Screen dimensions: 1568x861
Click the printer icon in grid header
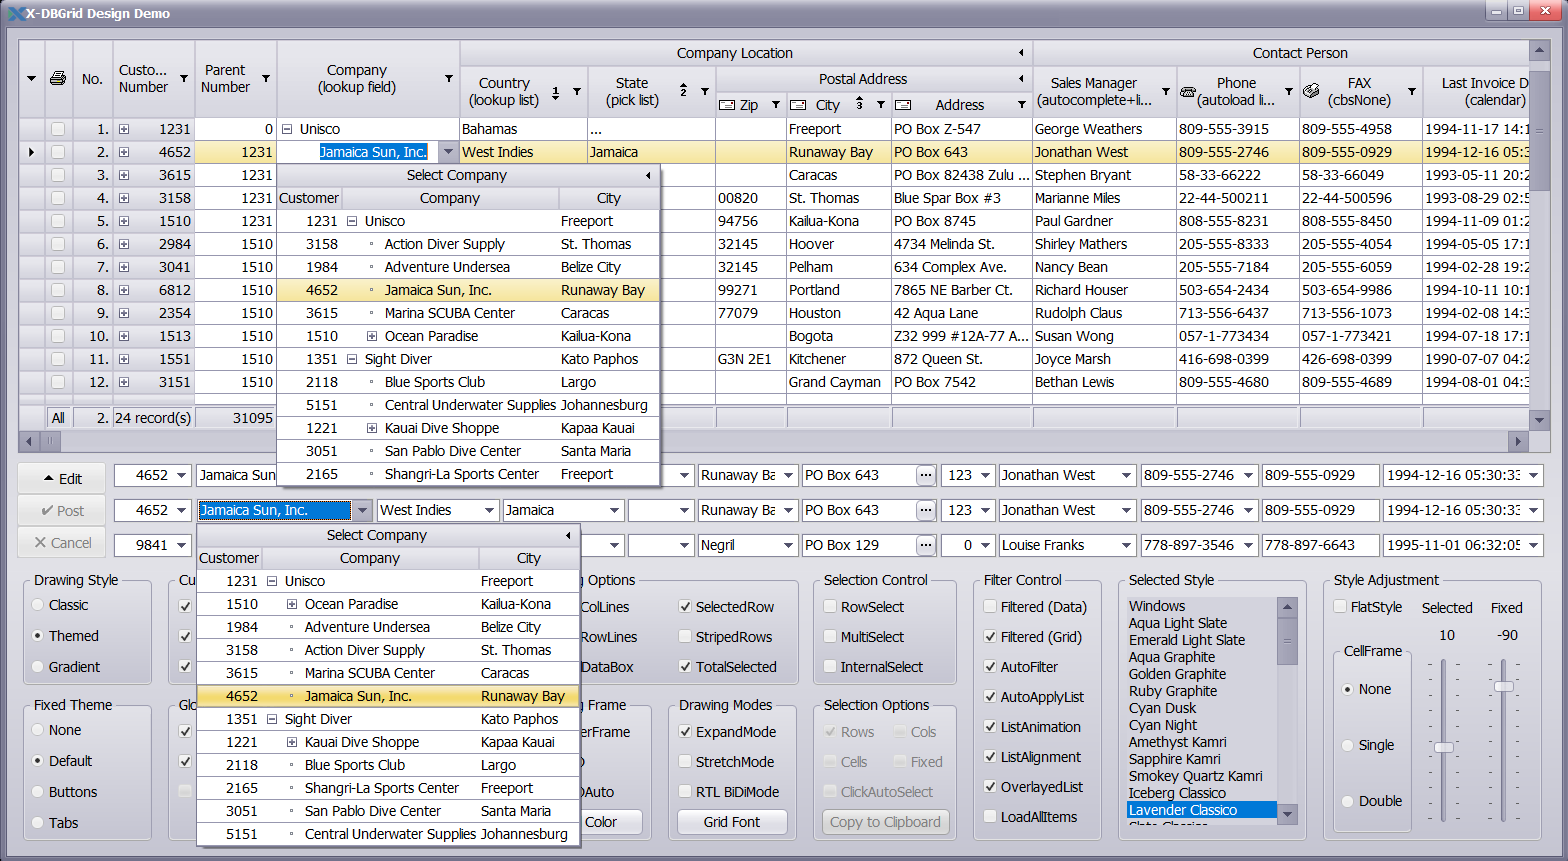(58, 79)
